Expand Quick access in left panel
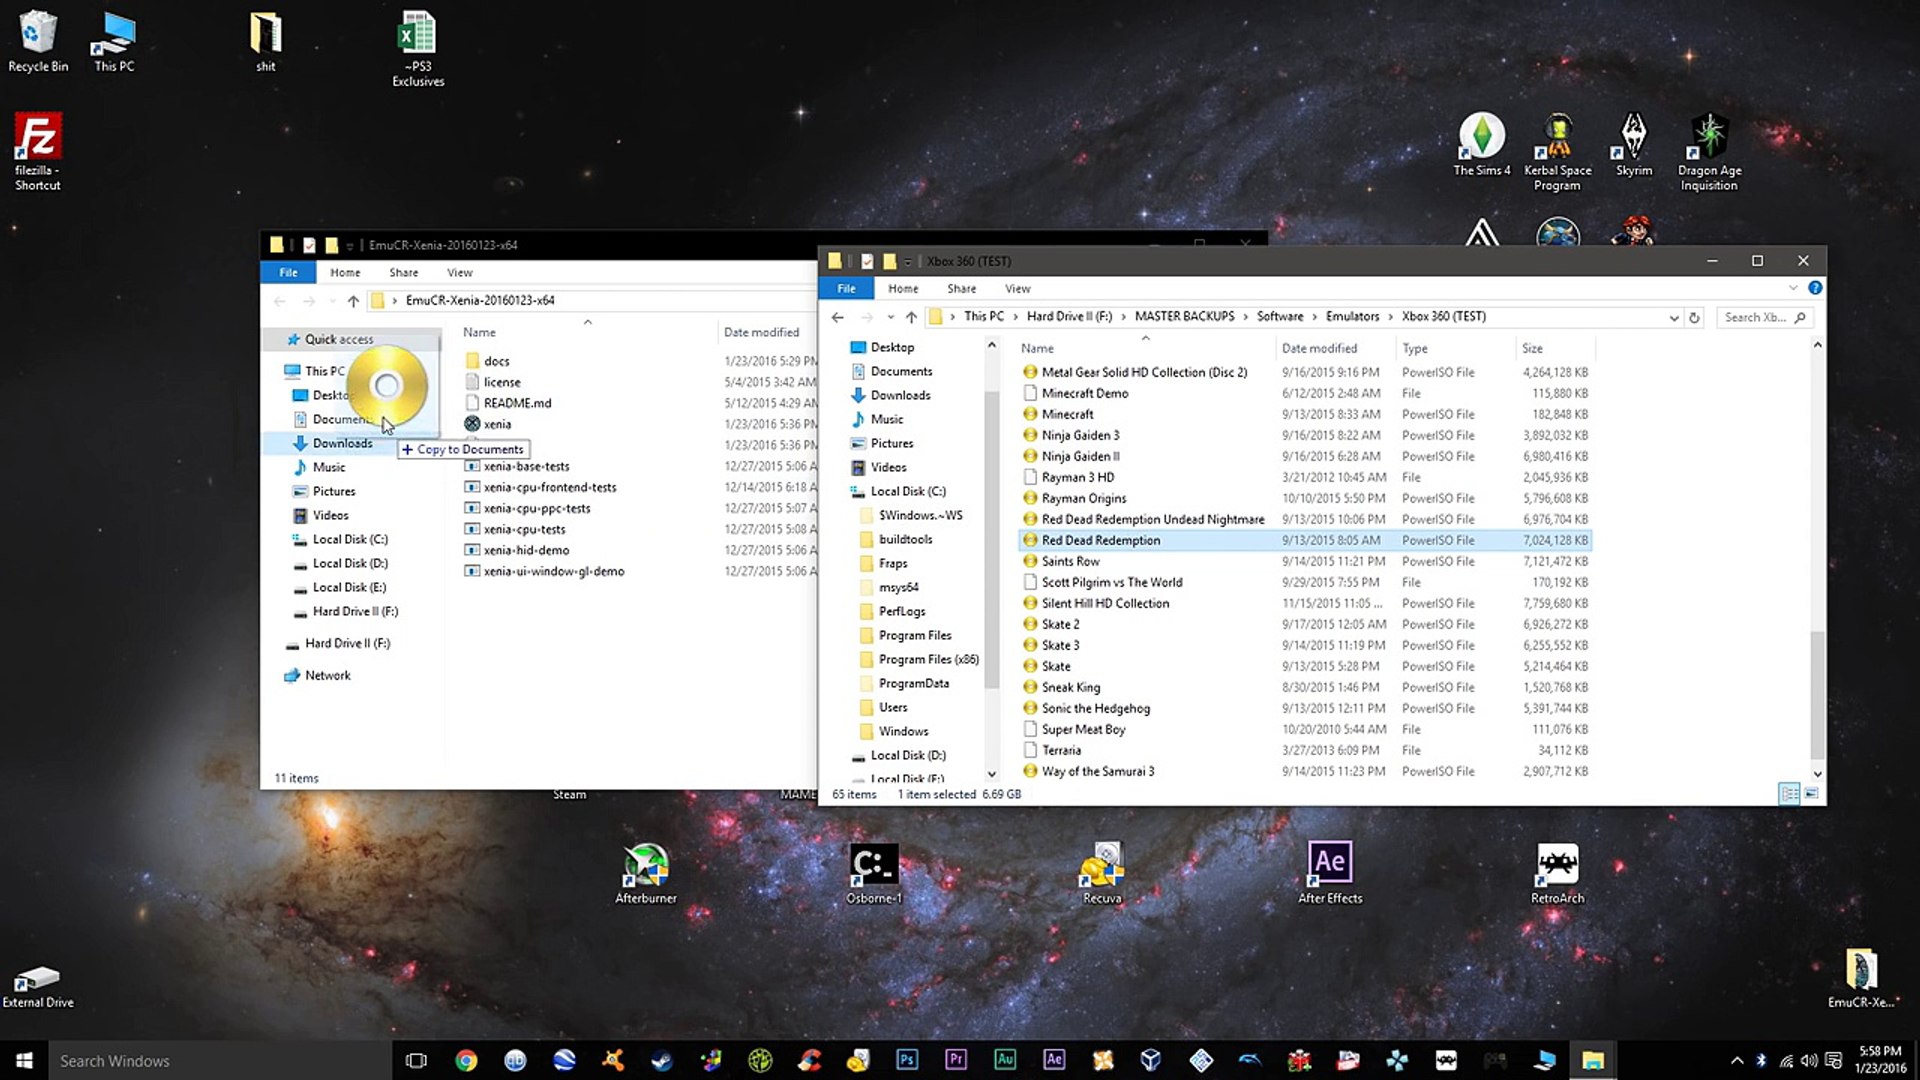The image size is (1920, 1080). [x=274, y=339]
